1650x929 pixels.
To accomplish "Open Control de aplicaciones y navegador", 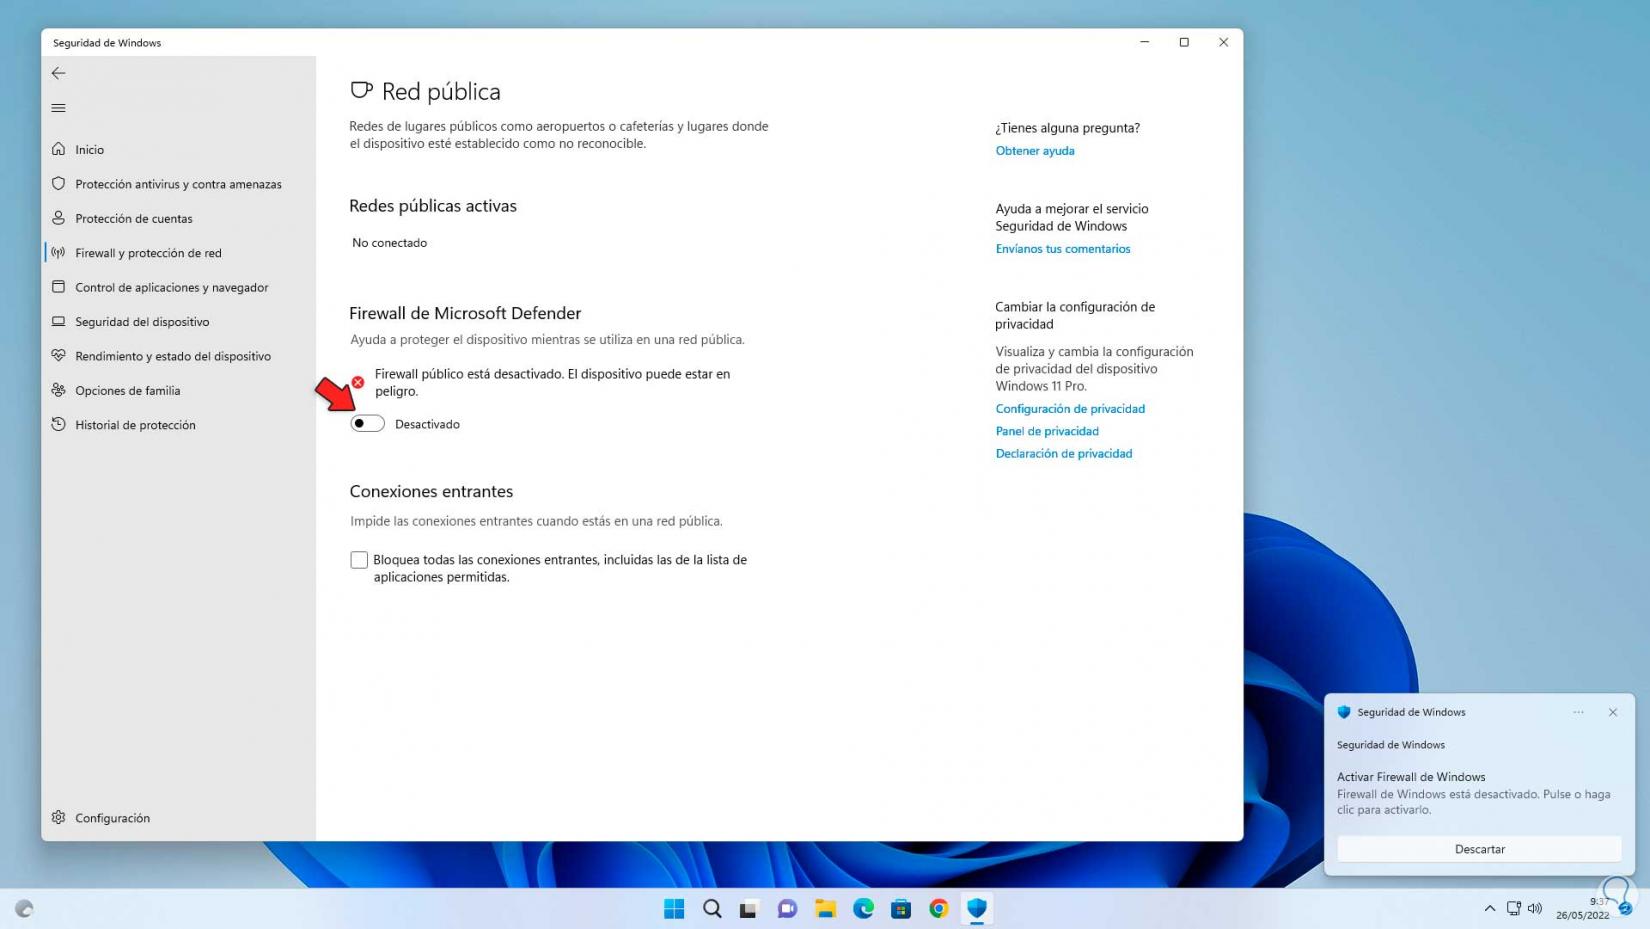I will (x=179, y=287).
